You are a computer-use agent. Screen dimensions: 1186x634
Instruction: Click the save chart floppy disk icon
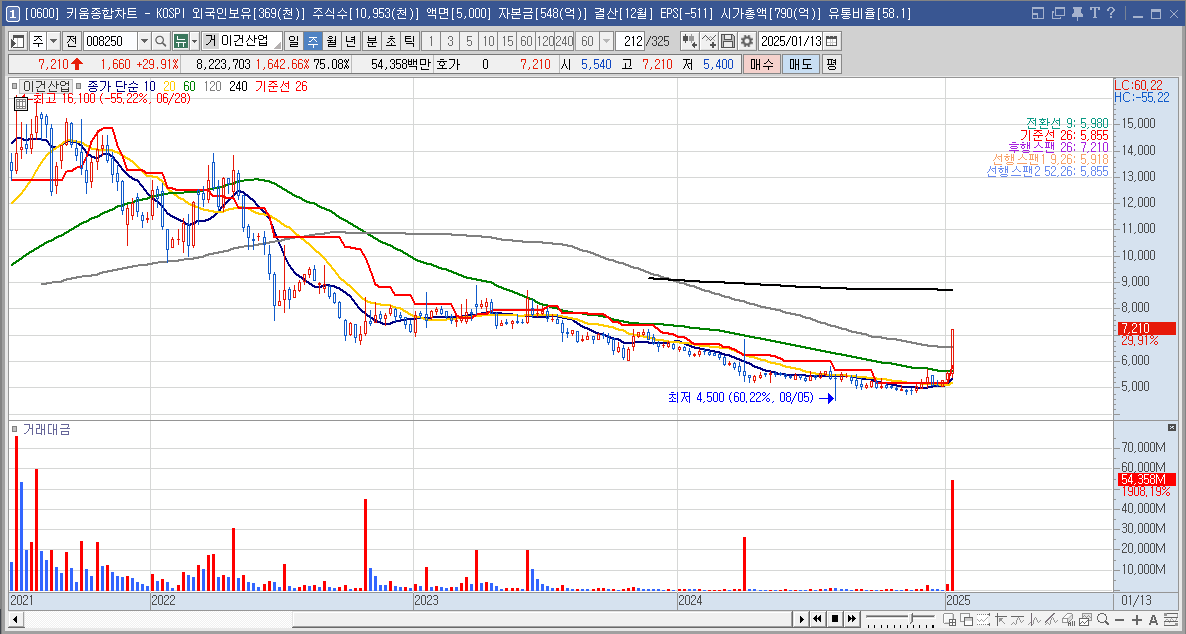click(x=728, y=41)
